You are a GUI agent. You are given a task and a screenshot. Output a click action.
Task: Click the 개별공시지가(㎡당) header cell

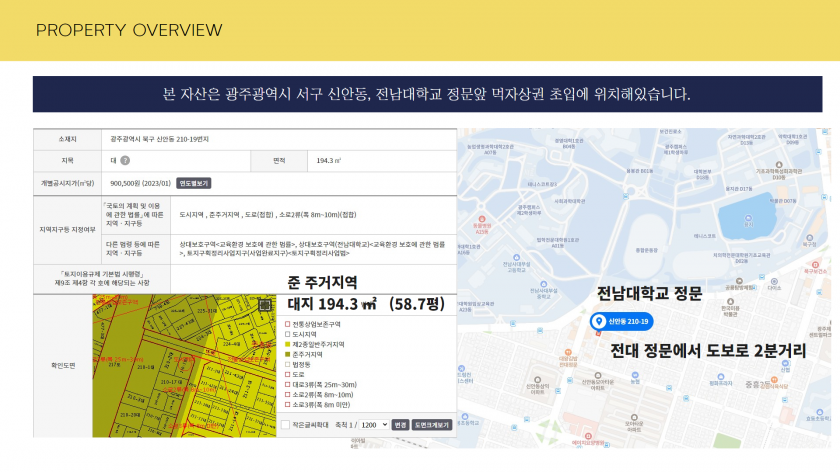click(x=68, y=183)
